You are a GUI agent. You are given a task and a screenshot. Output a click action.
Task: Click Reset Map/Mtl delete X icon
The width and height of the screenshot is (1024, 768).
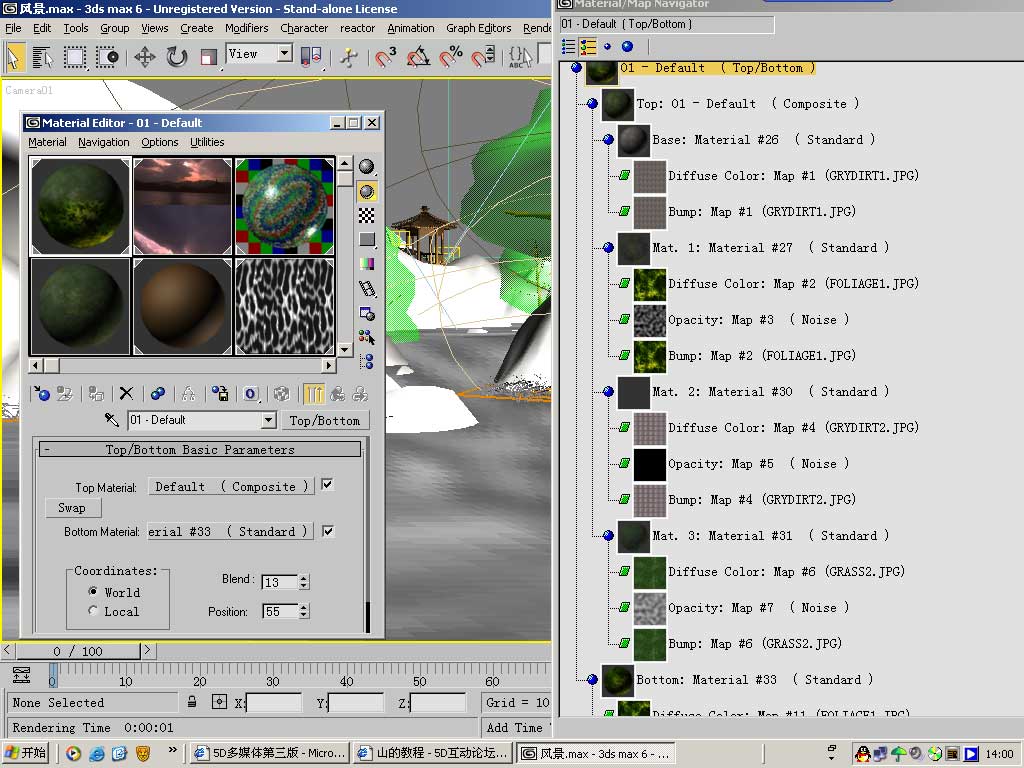[x=126, y=393]
